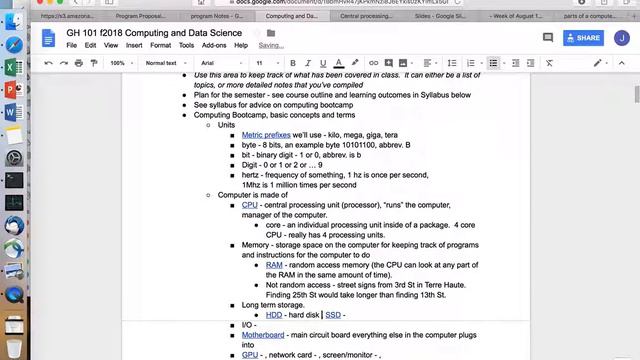
Task: Select the Paint format tool
Action: click(94, 63)
